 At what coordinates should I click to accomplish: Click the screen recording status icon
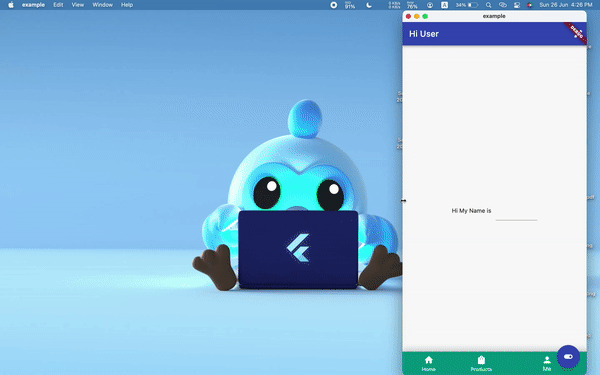tap(334, 5)
